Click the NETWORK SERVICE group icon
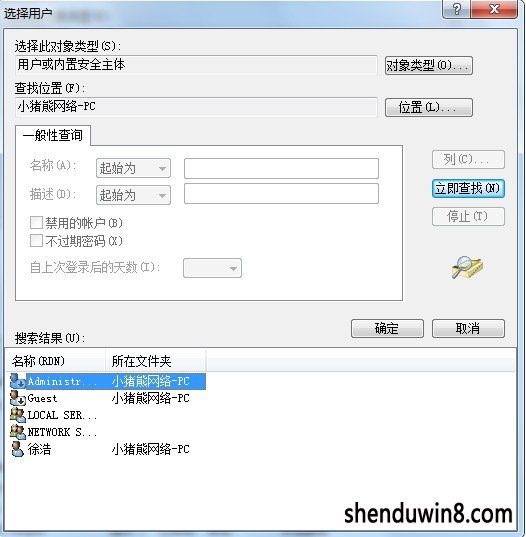Viewport: 526px width, 537px height. pos(17,432)
